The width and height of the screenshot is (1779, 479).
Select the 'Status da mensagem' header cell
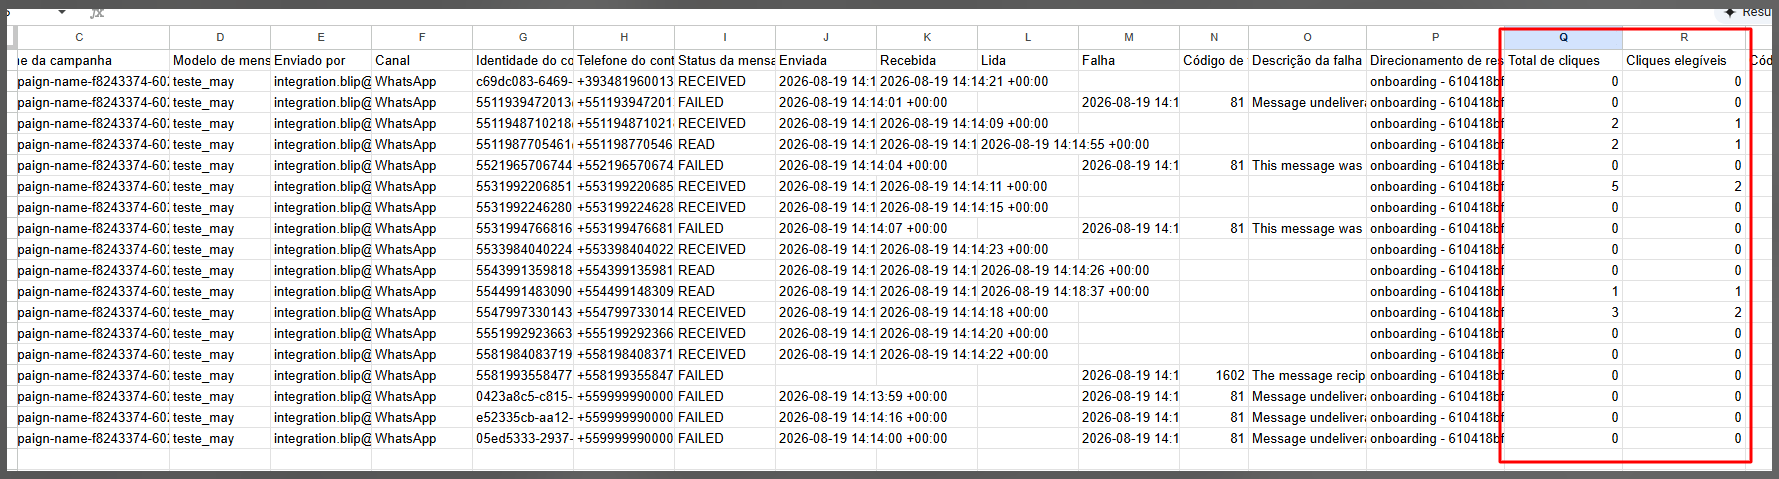(x=725, y=60)
